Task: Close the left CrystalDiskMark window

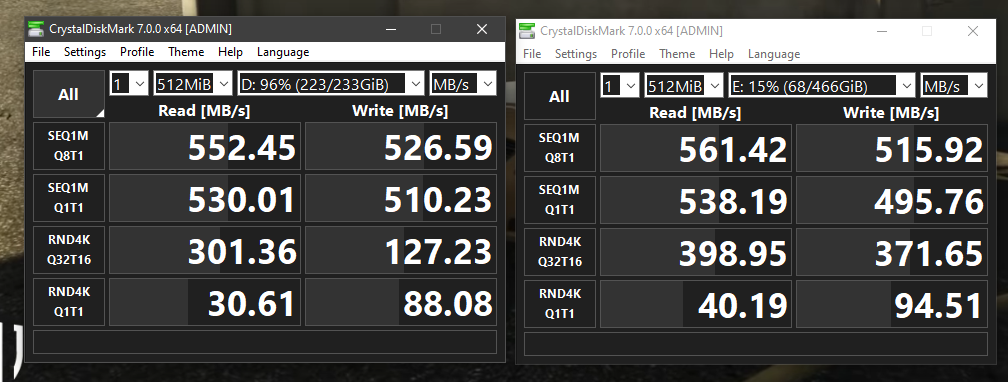Action: 482,29
